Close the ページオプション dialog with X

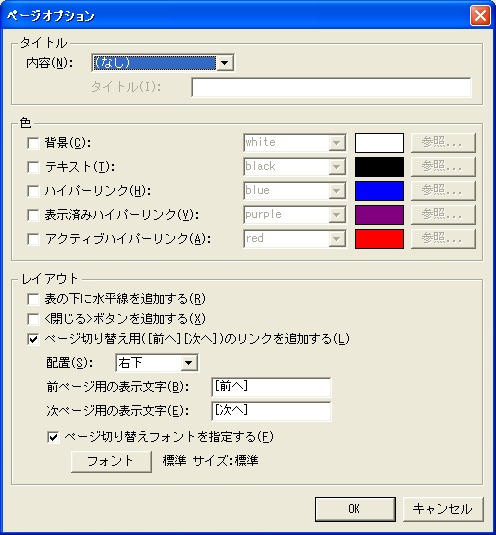pos(480,16)
